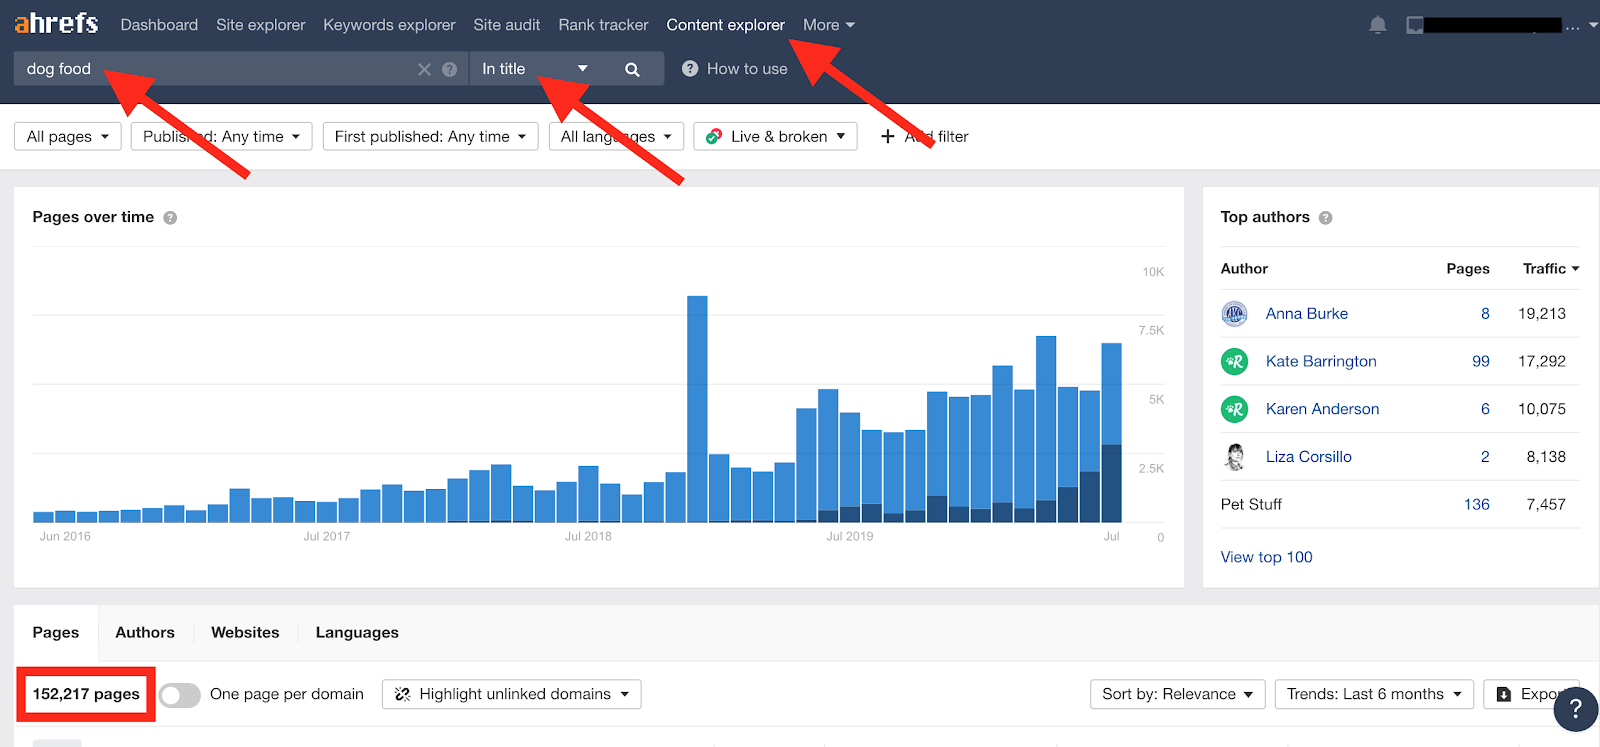Switch to the Websites tab
This screenshot has width=1600, height=747.
[245, 633]
